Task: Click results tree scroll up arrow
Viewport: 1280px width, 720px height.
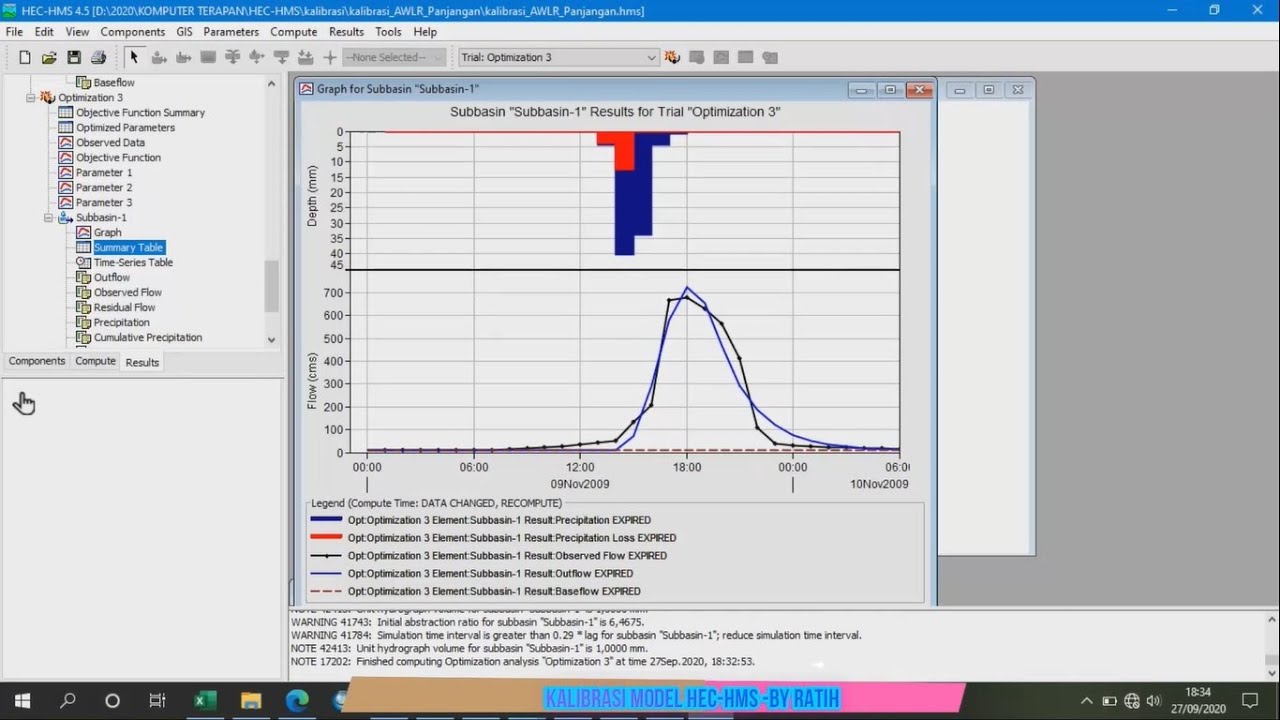Action: (x=271, y=84)
